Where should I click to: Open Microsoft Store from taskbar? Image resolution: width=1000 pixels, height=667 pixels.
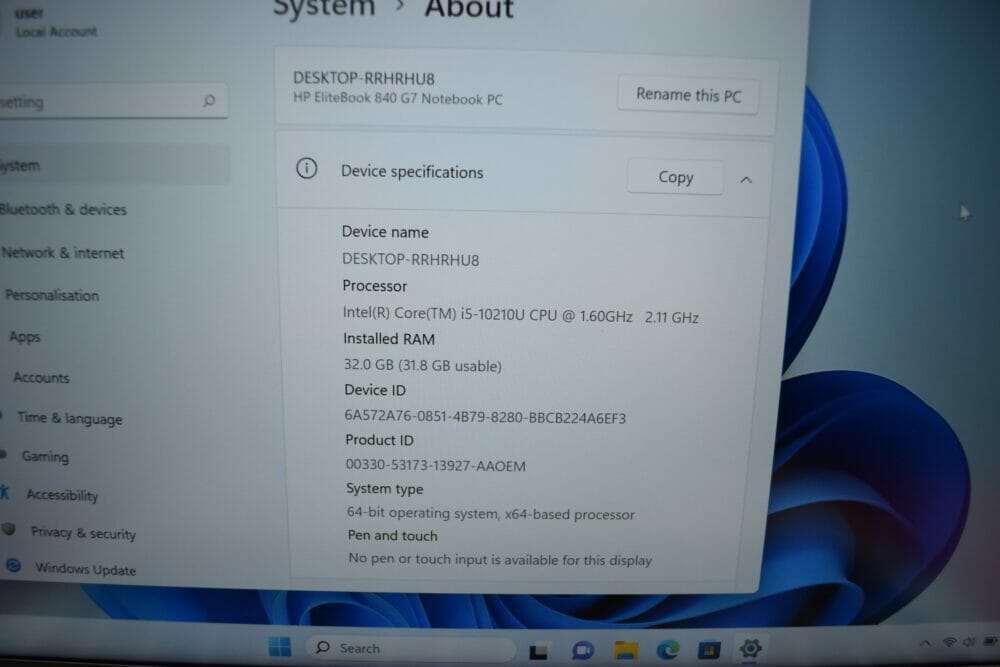click(709, 650)
